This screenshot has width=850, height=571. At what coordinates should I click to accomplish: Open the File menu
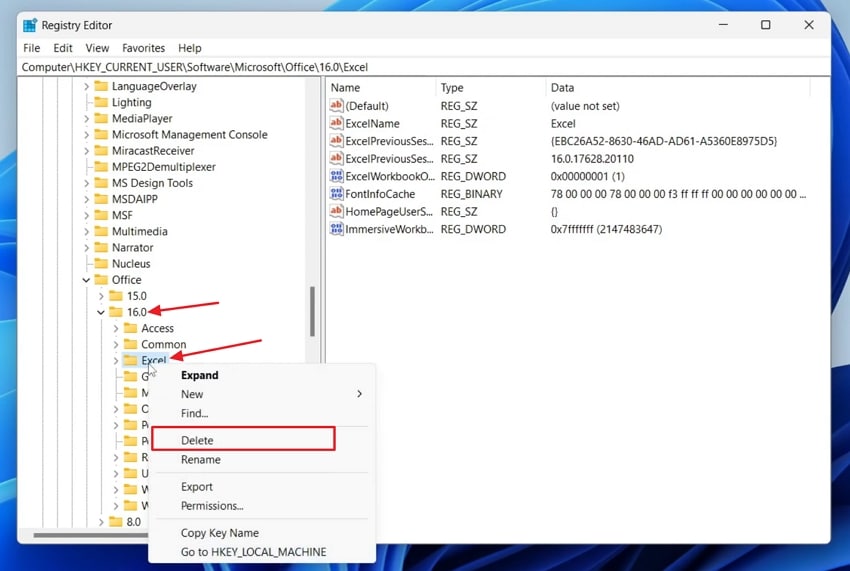[31, 48]
